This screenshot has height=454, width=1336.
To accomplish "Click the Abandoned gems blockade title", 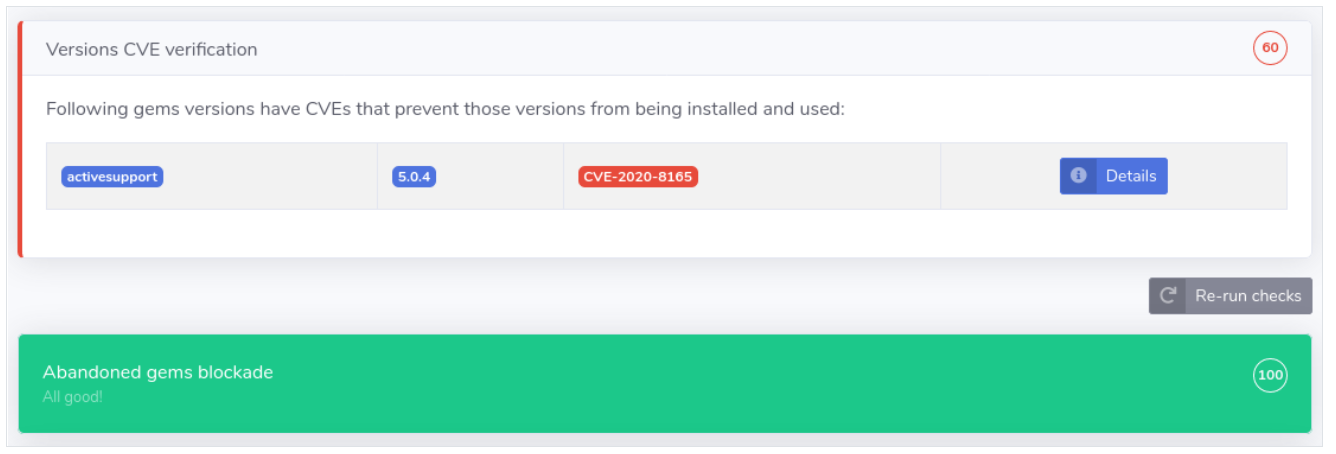I will pyautogui.click(x=158, y=372).
